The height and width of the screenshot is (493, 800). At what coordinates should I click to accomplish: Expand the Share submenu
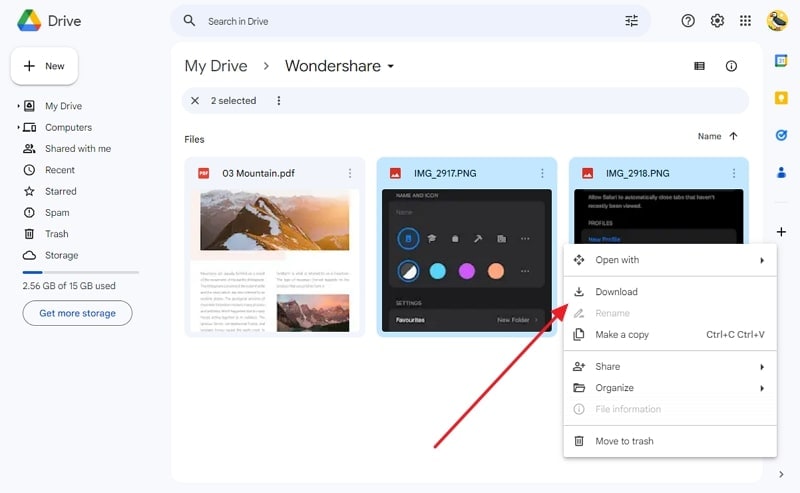(670, 366)
